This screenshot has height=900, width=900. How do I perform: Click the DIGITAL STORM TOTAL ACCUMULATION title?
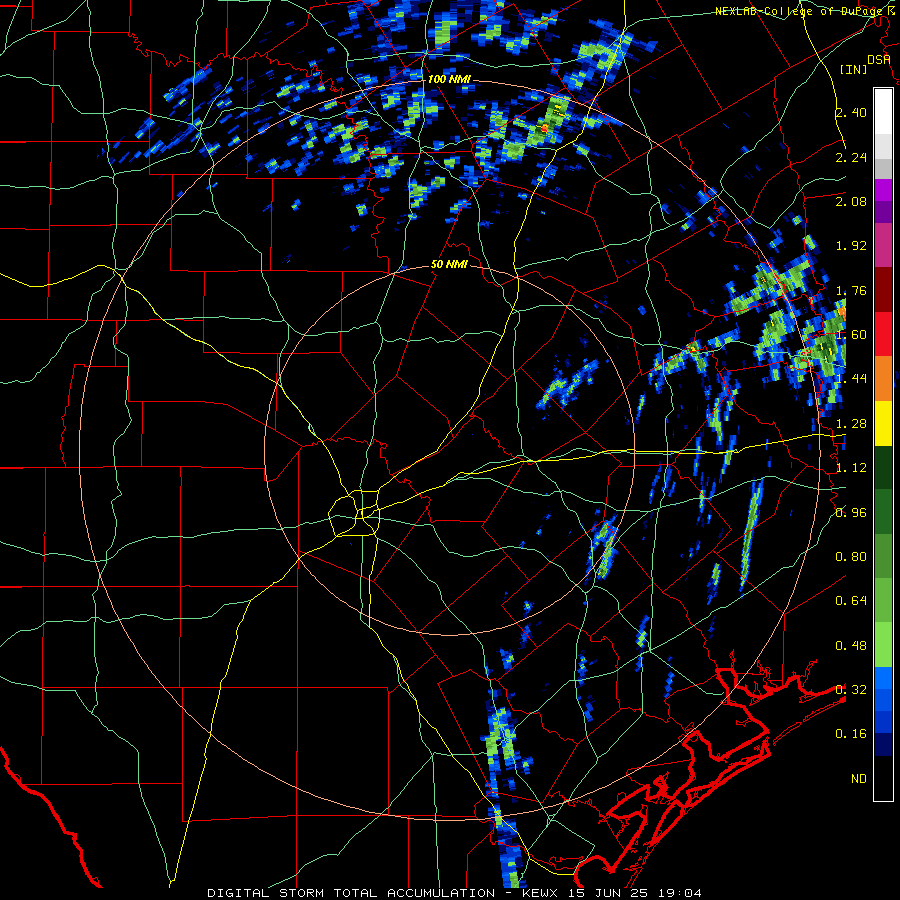(351, 893)
